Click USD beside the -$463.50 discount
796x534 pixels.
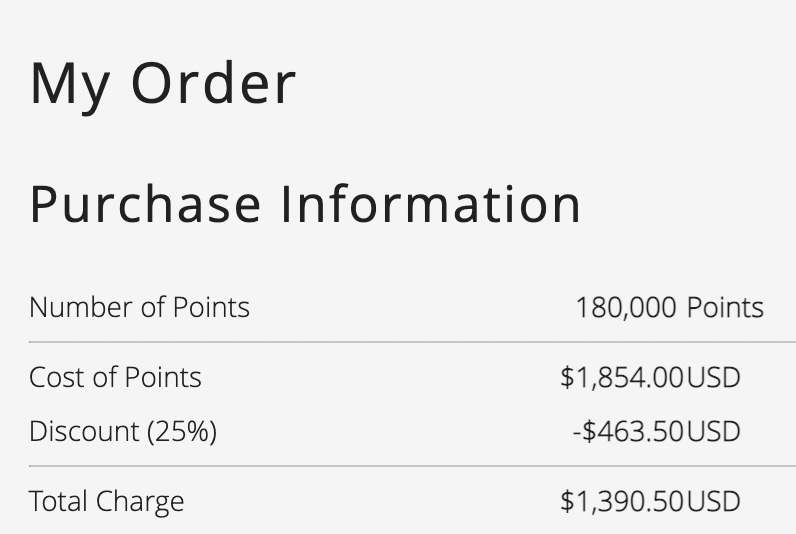[713, 432]
